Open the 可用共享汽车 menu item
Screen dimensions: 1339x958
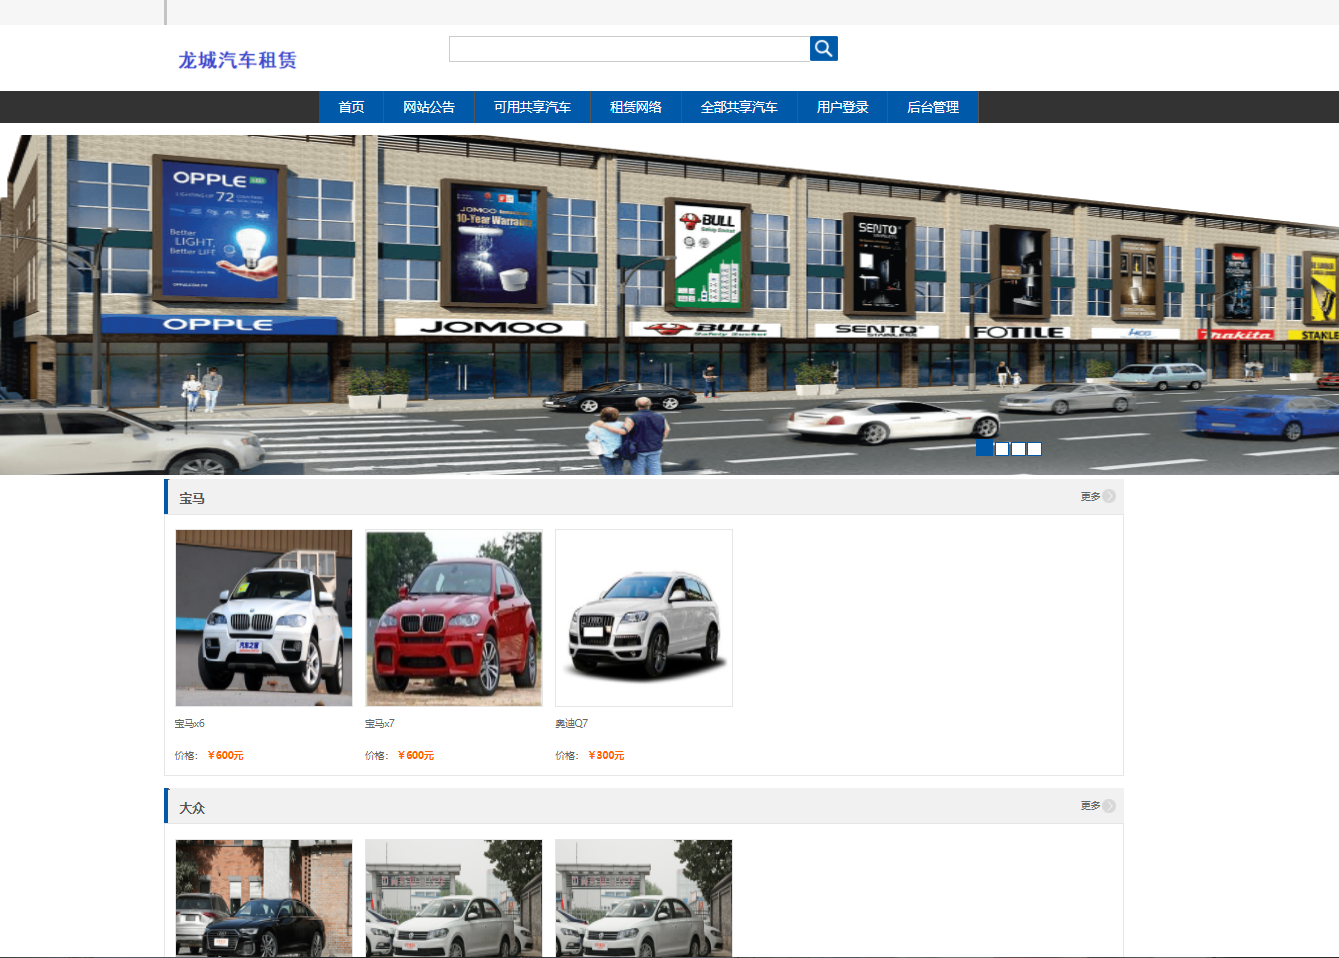532,107
